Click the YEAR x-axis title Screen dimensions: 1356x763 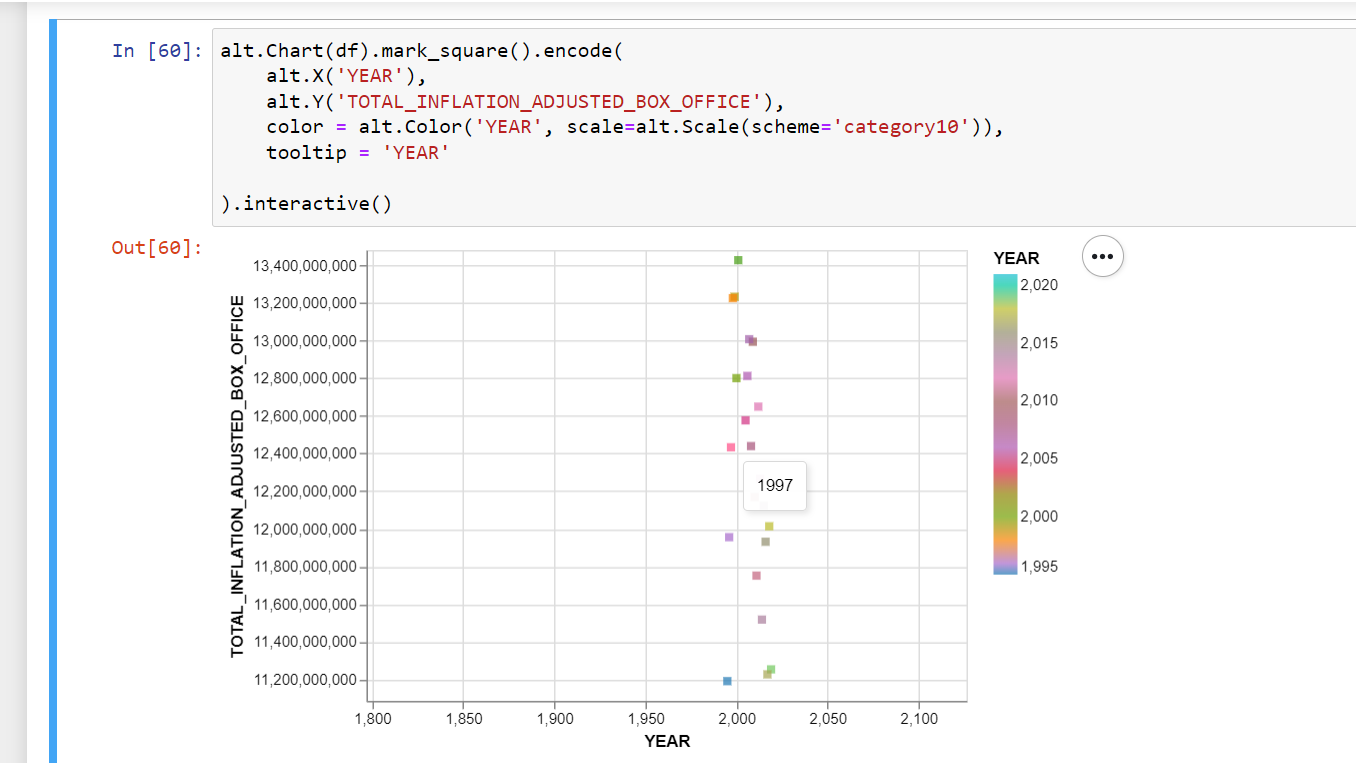tap(667, 741)
